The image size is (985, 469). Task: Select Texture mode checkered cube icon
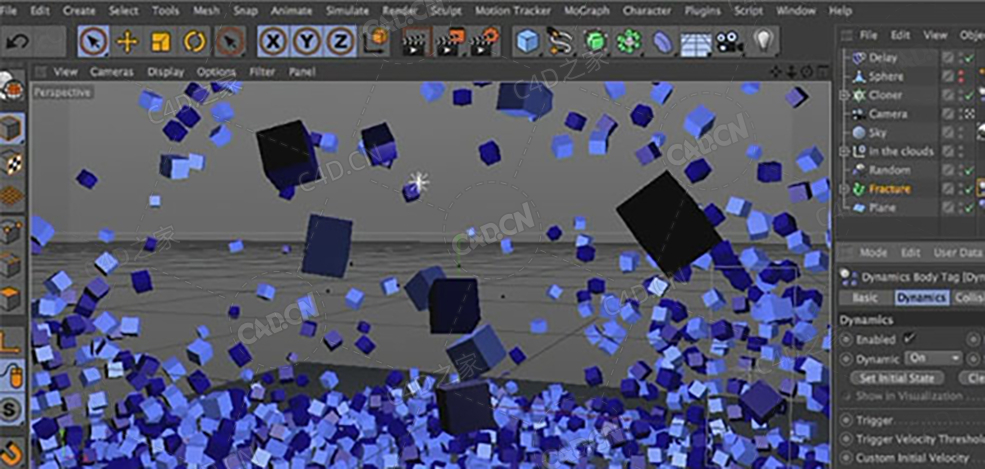(x=12, y=162)
